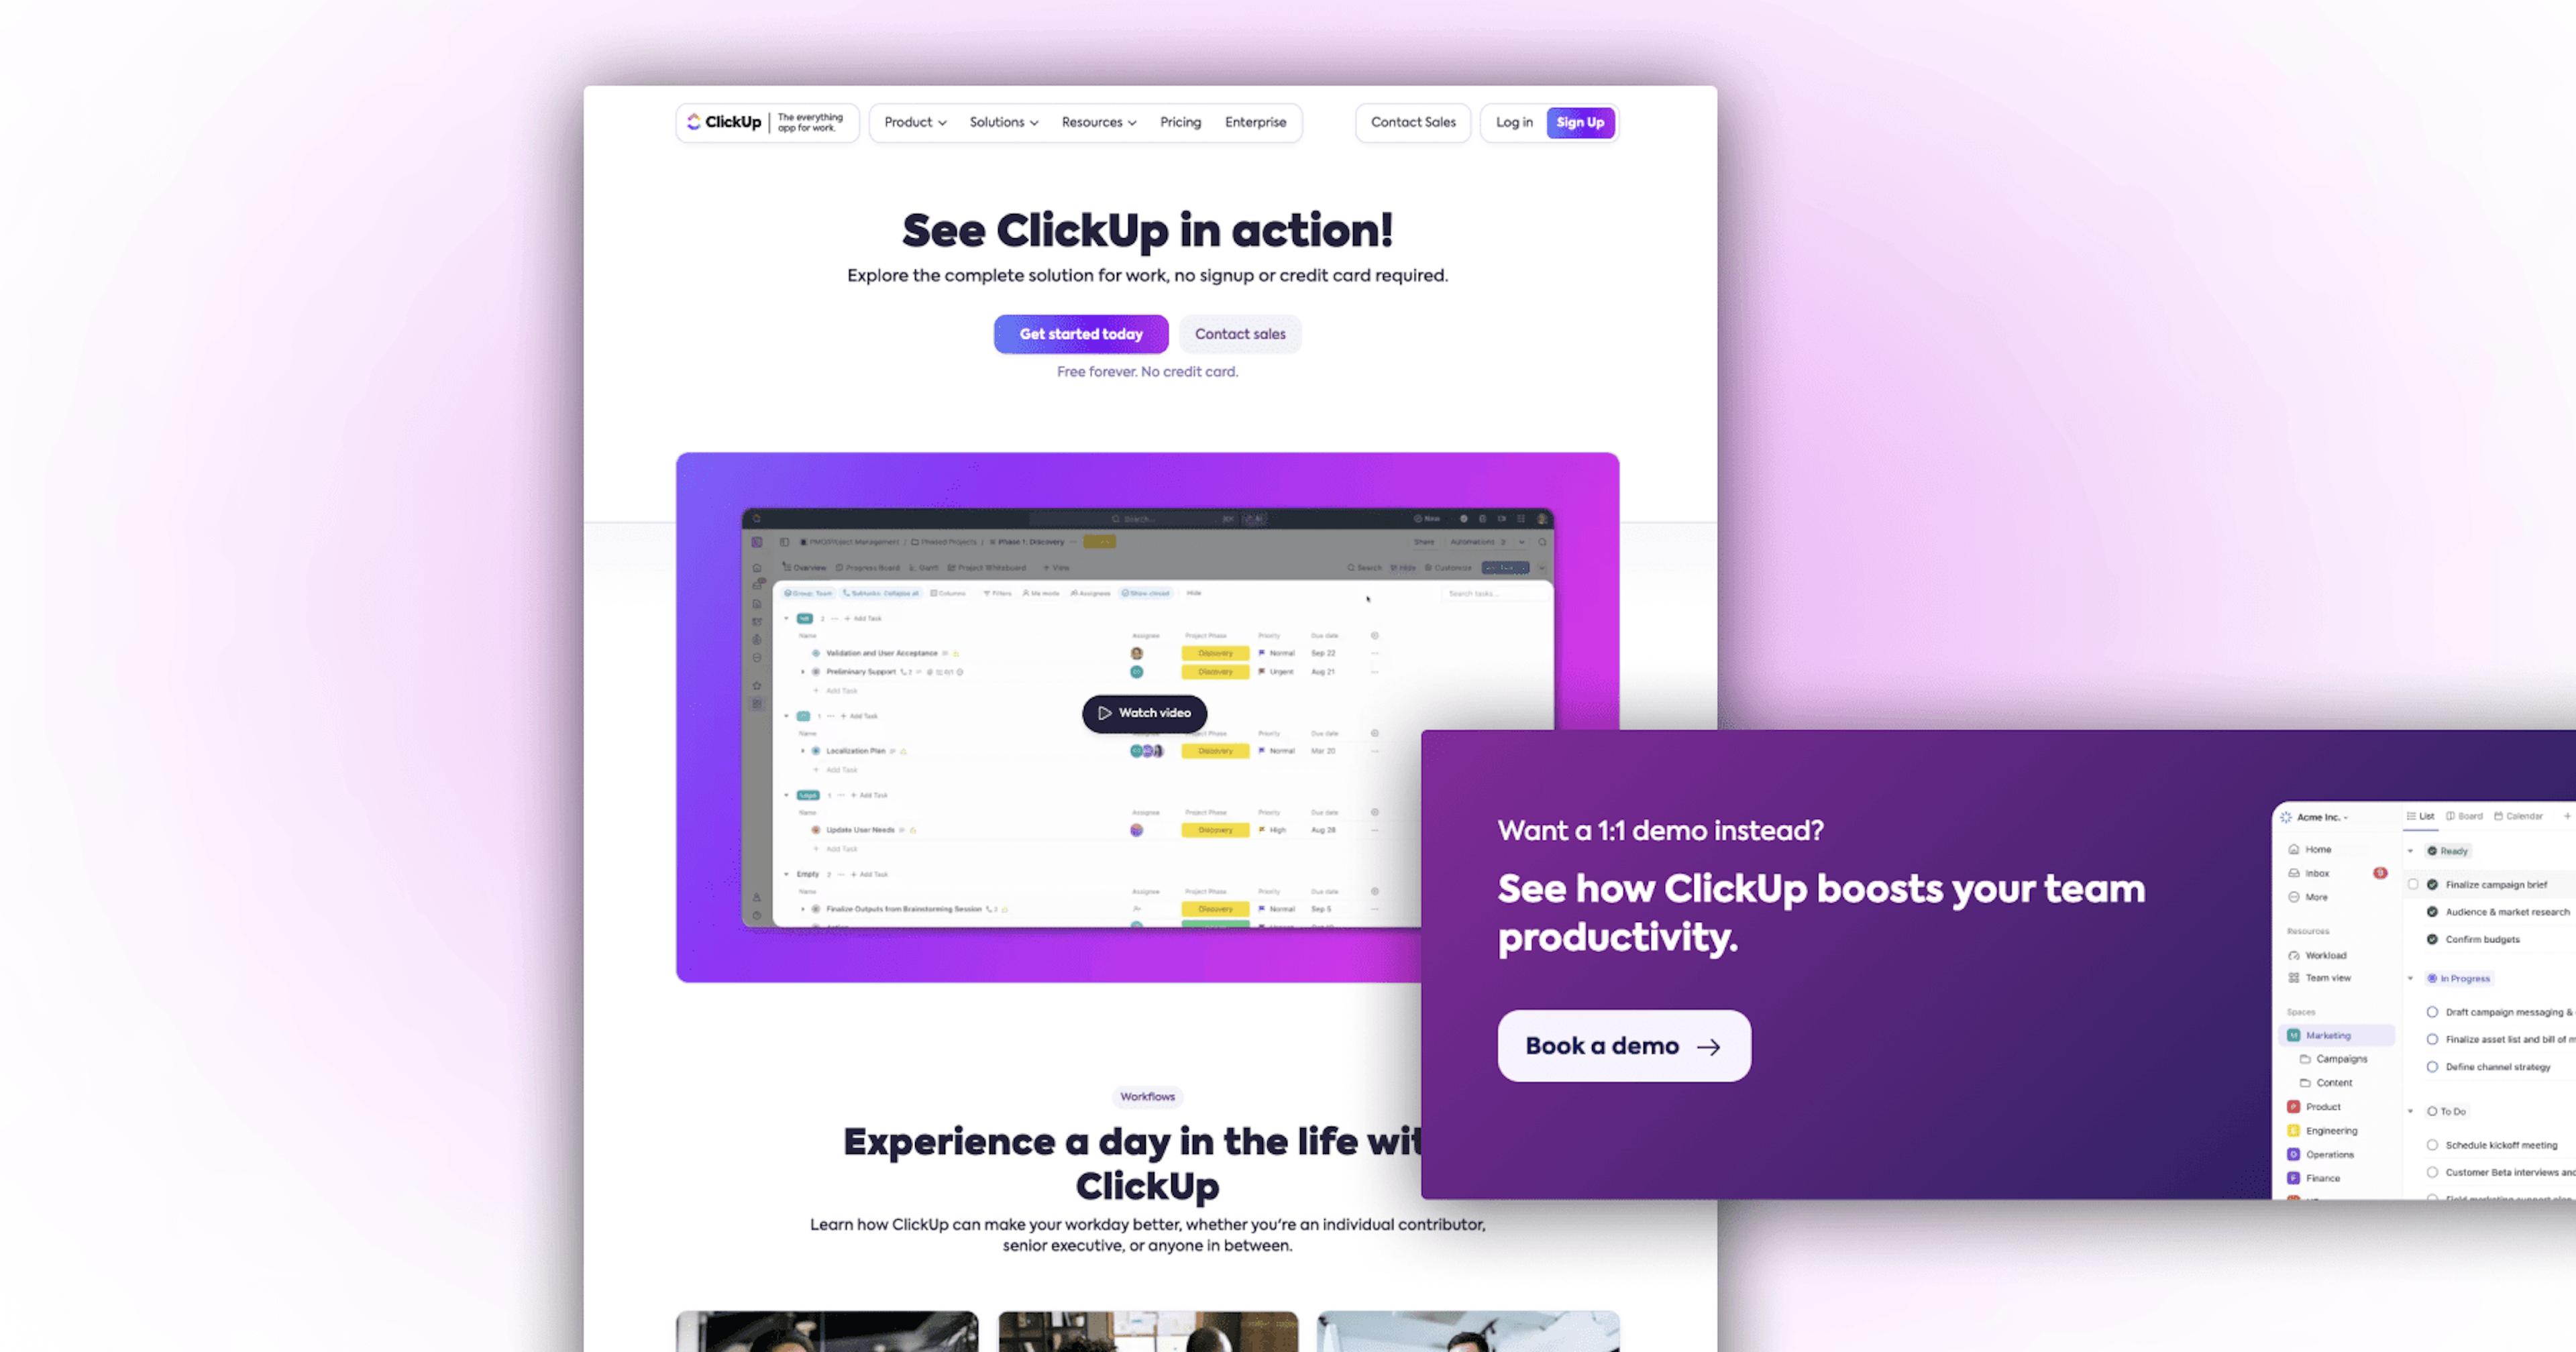This screenshot has width=2576, height=1352.
Task: Click the Watch video play icon
Action: (x=1104, y=712)
